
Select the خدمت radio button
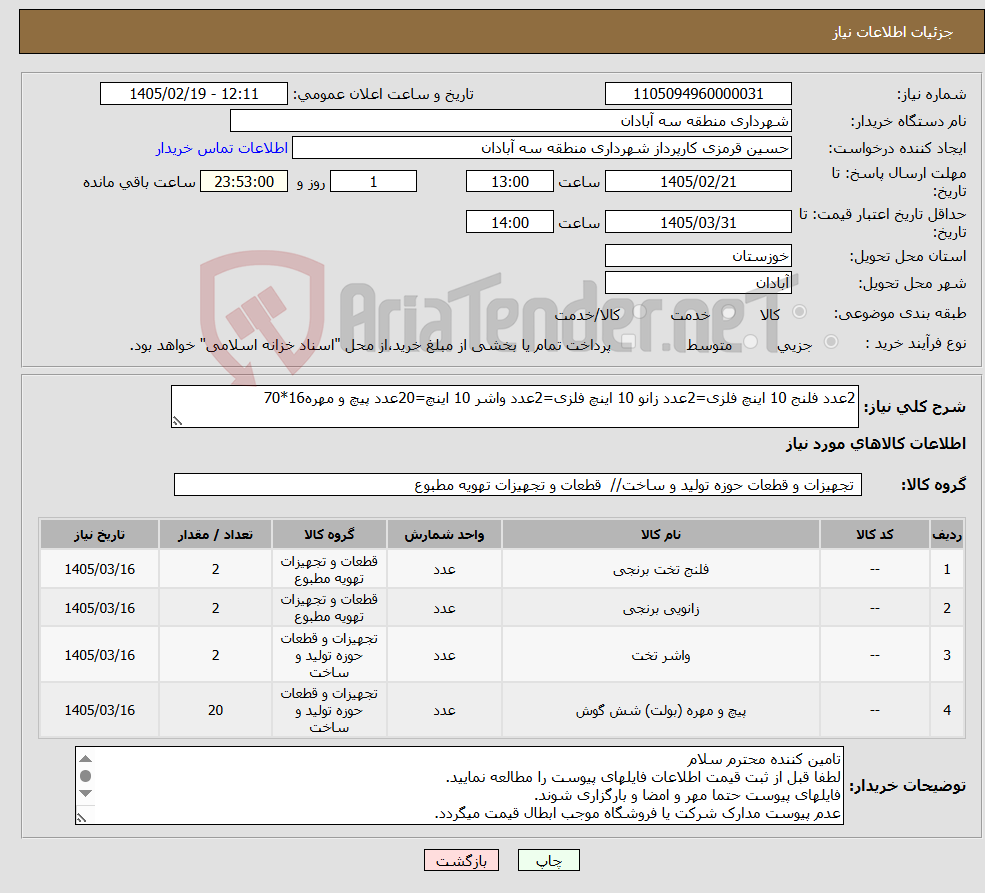tap(729, 312)
